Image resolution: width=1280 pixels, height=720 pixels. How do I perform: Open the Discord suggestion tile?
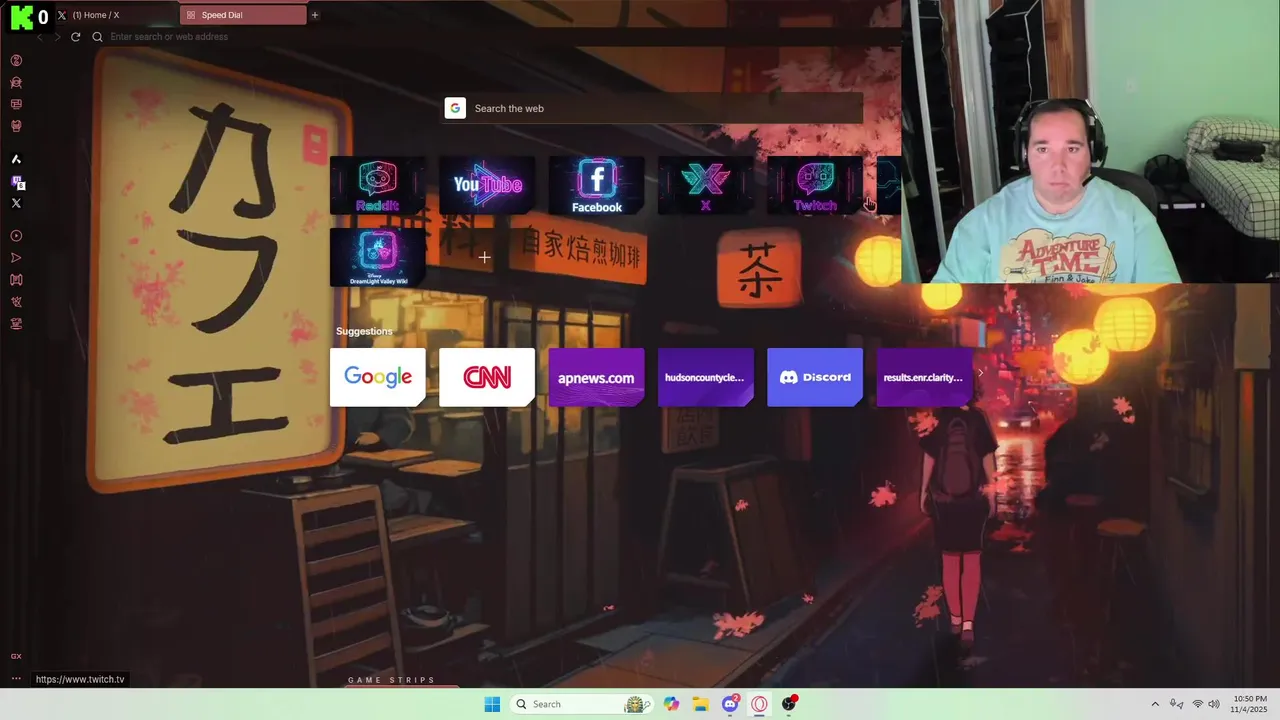coord(815,377)
